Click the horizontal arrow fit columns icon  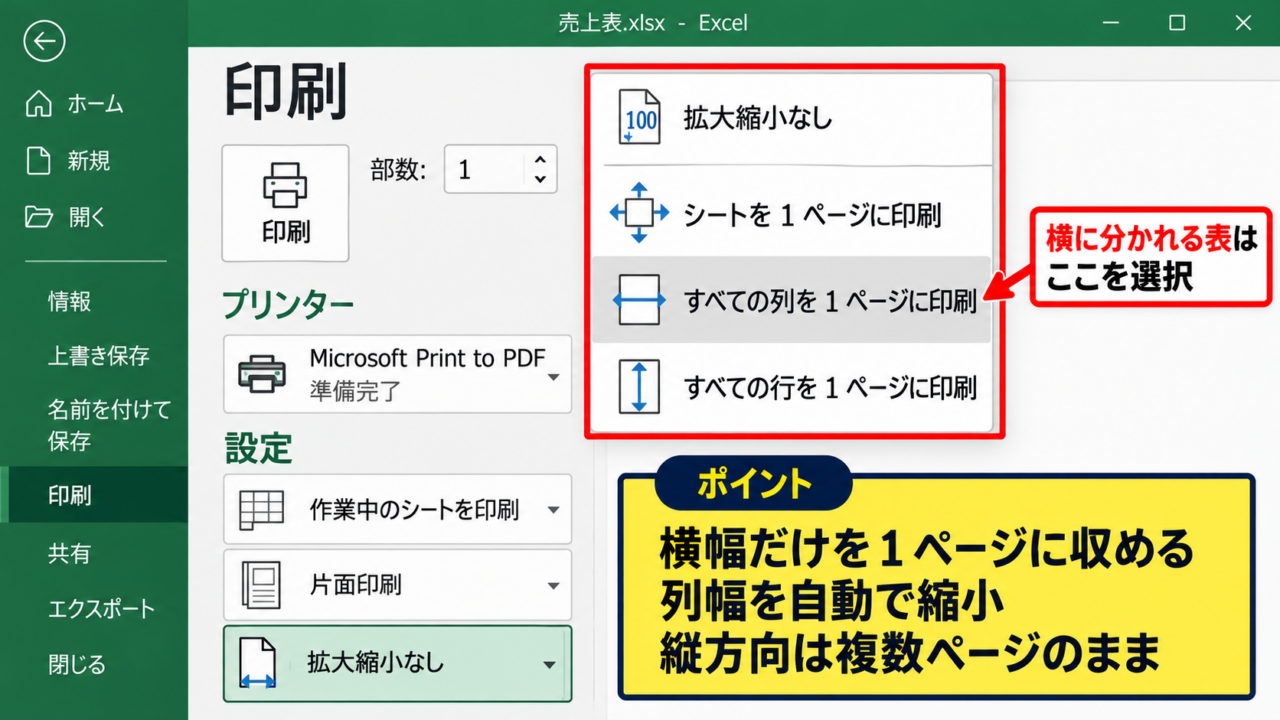point(640,300)
